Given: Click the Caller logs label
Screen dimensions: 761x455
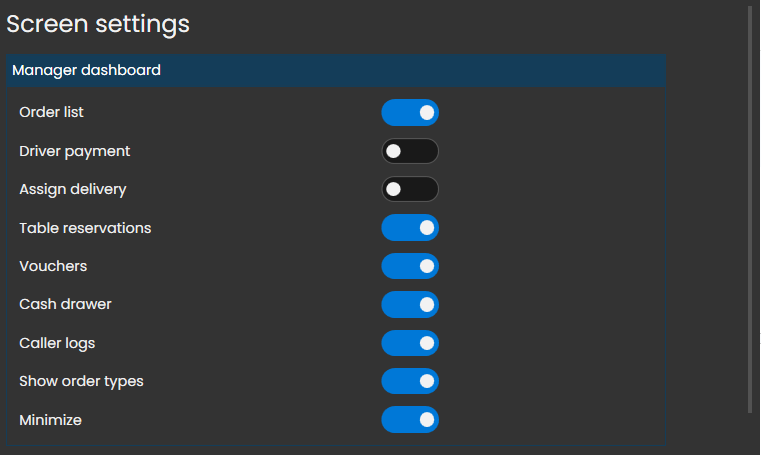Looking at the screenshot, I should [x=57, y=343].
